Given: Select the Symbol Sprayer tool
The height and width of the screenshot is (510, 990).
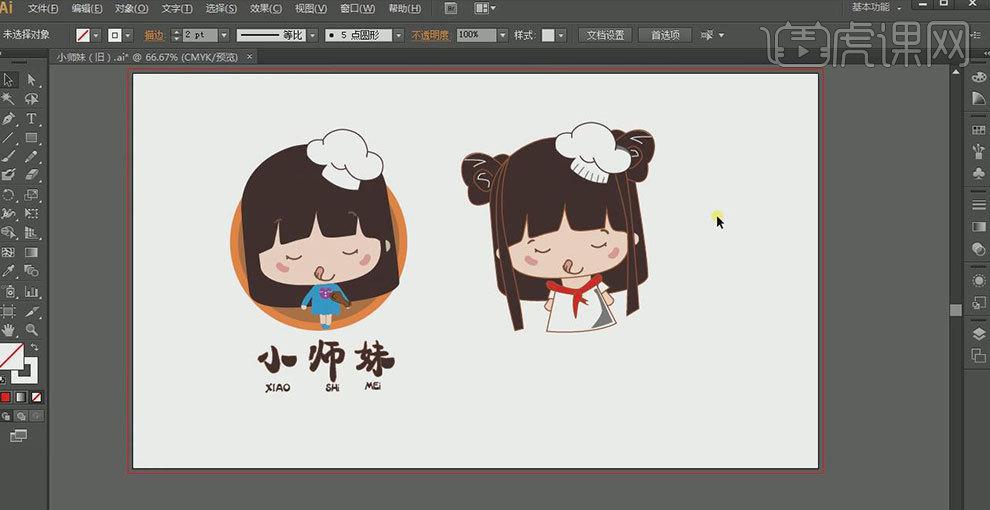Looking at the screenshot, I should (9, 291).
